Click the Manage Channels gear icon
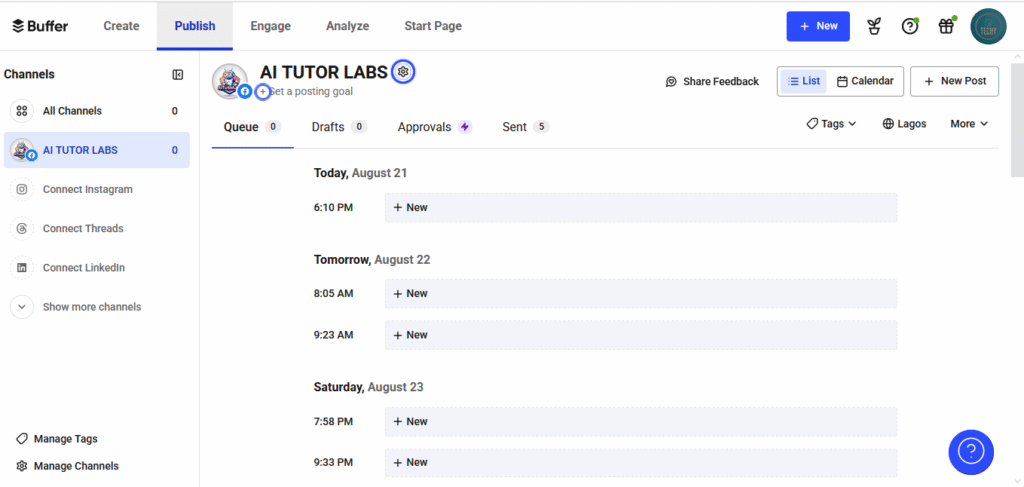Screen dimensions: 1024x487 coord(22,466)
